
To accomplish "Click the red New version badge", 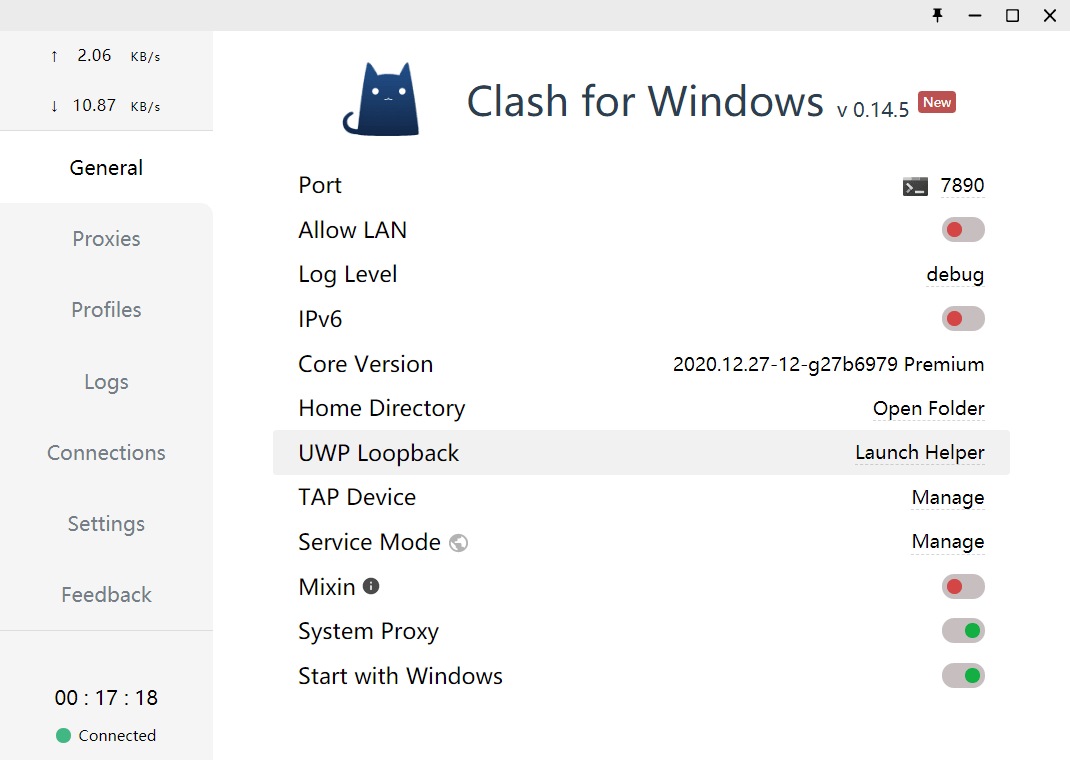I will click(x=937, y=102).
